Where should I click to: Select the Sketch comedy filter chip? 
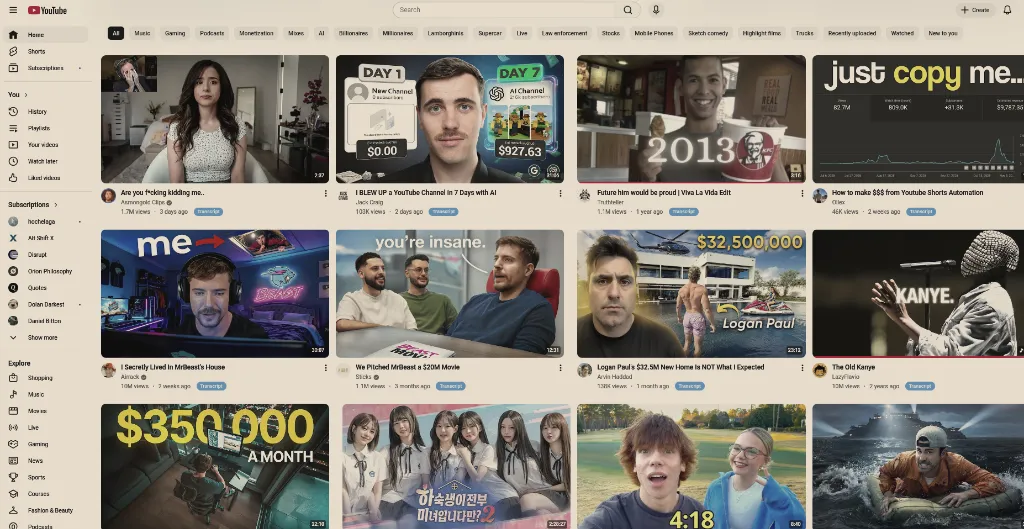708,33
